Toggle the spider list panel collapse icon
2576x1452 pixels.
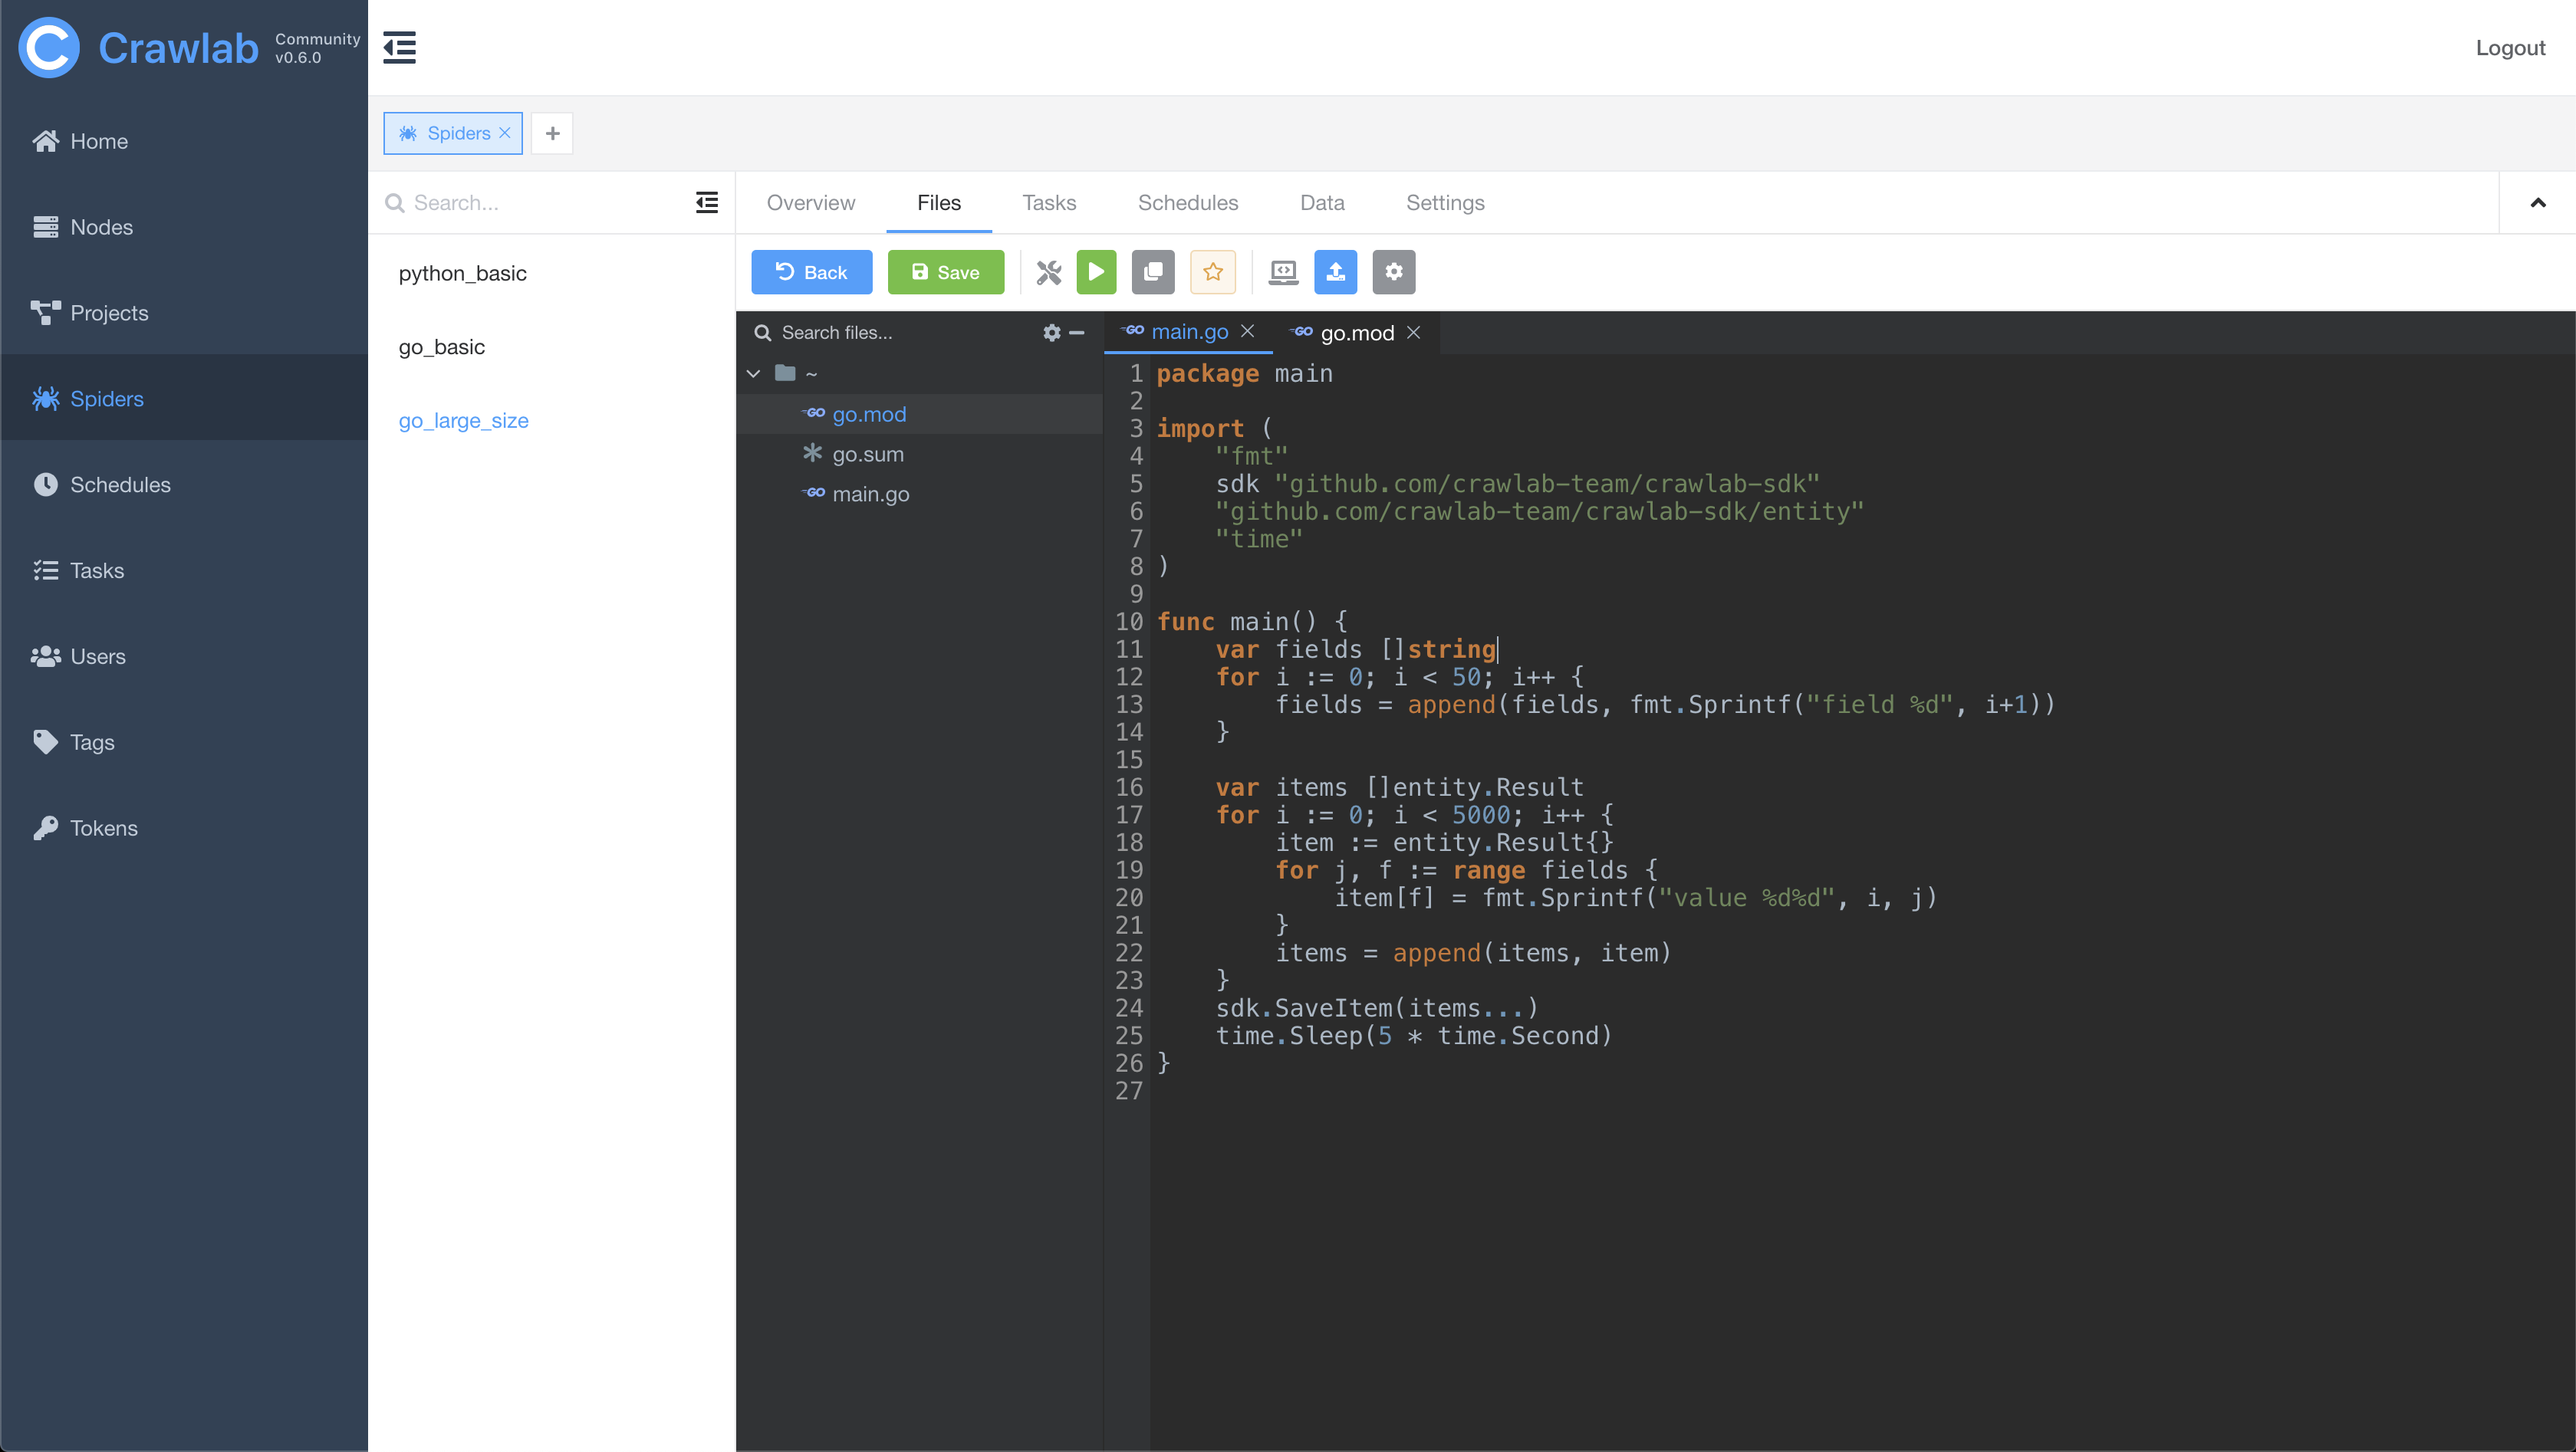click(x=706, y=203)
